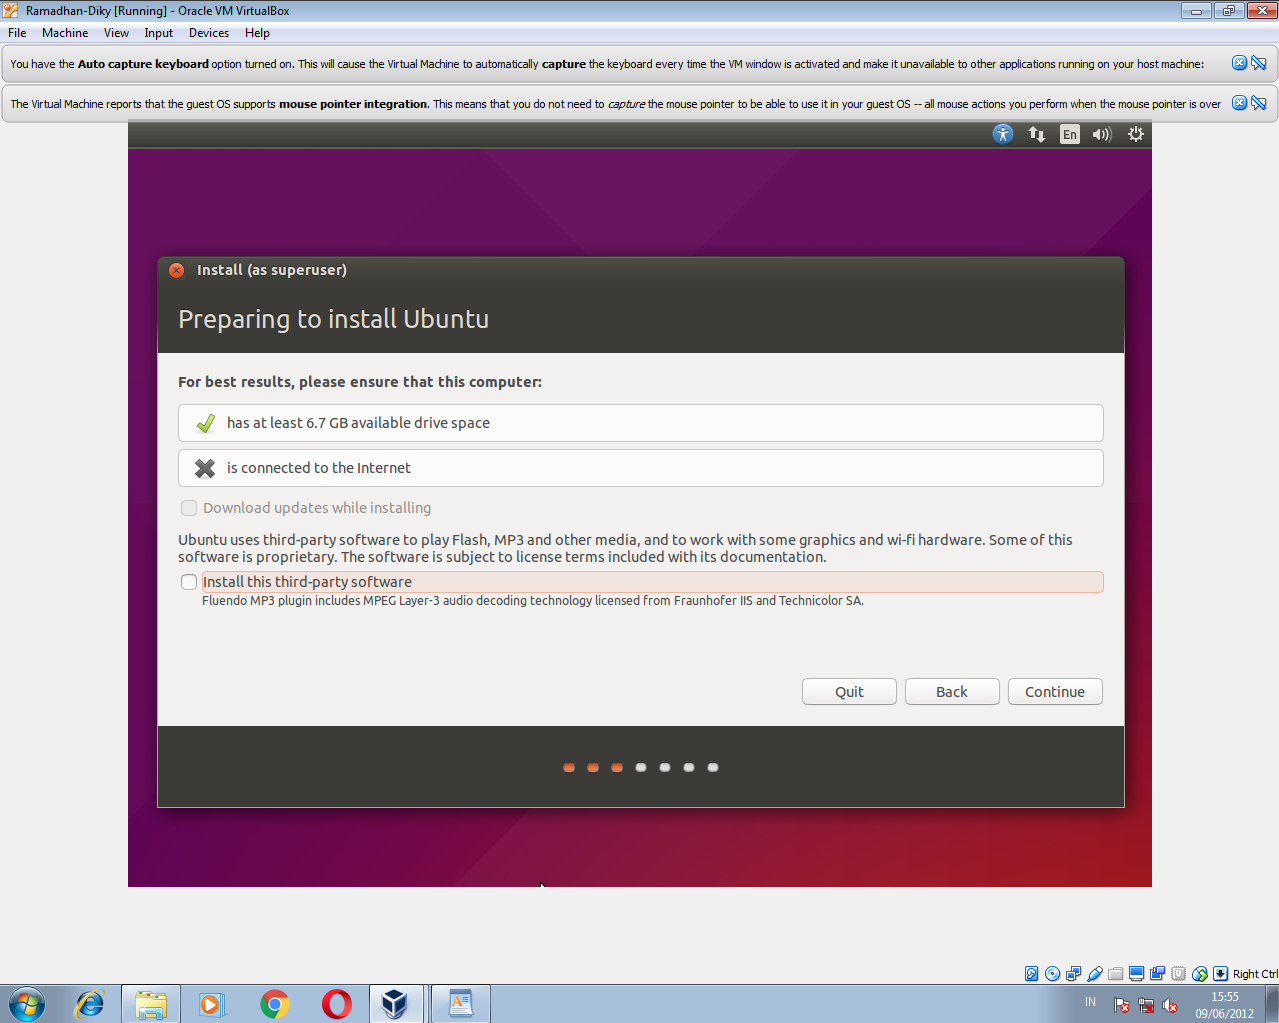Click the network adapters icon in VirtualBox status bar

(1073, 973)
